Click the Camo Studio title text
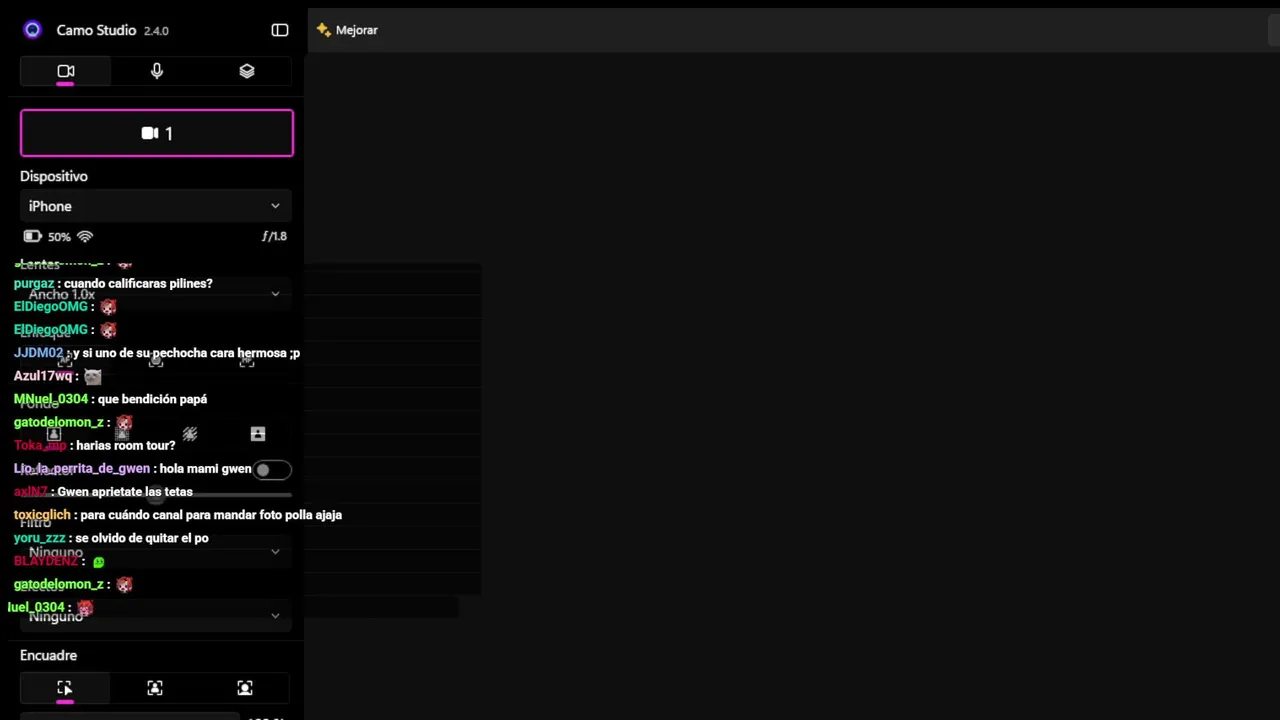The height and width of the screenshot is (720, 1280). point(96,30)
